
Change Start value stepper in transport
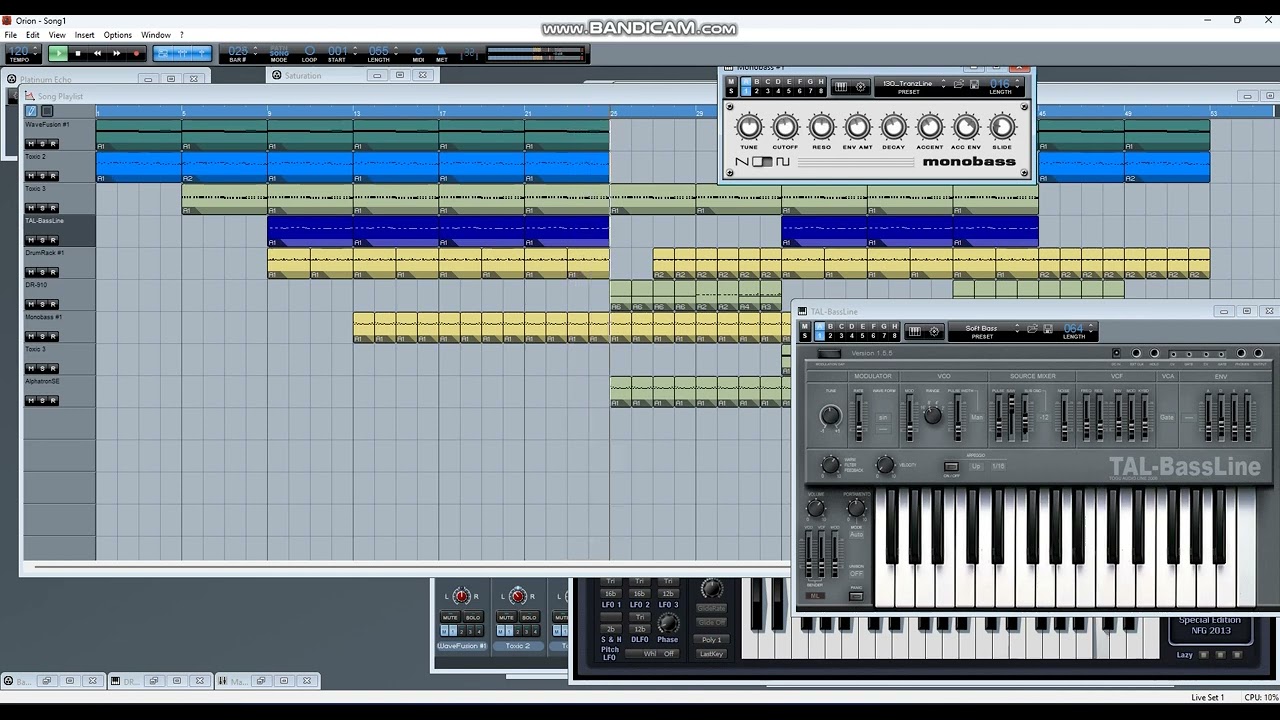355,50
